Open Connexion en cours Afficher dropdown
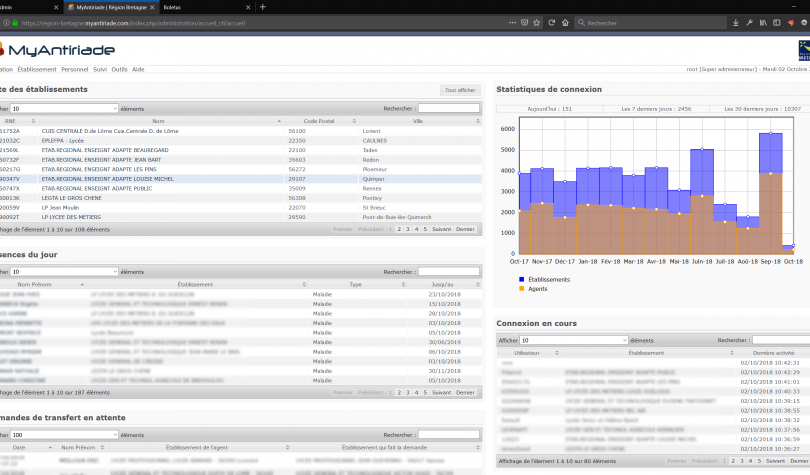 click(573, 340)
